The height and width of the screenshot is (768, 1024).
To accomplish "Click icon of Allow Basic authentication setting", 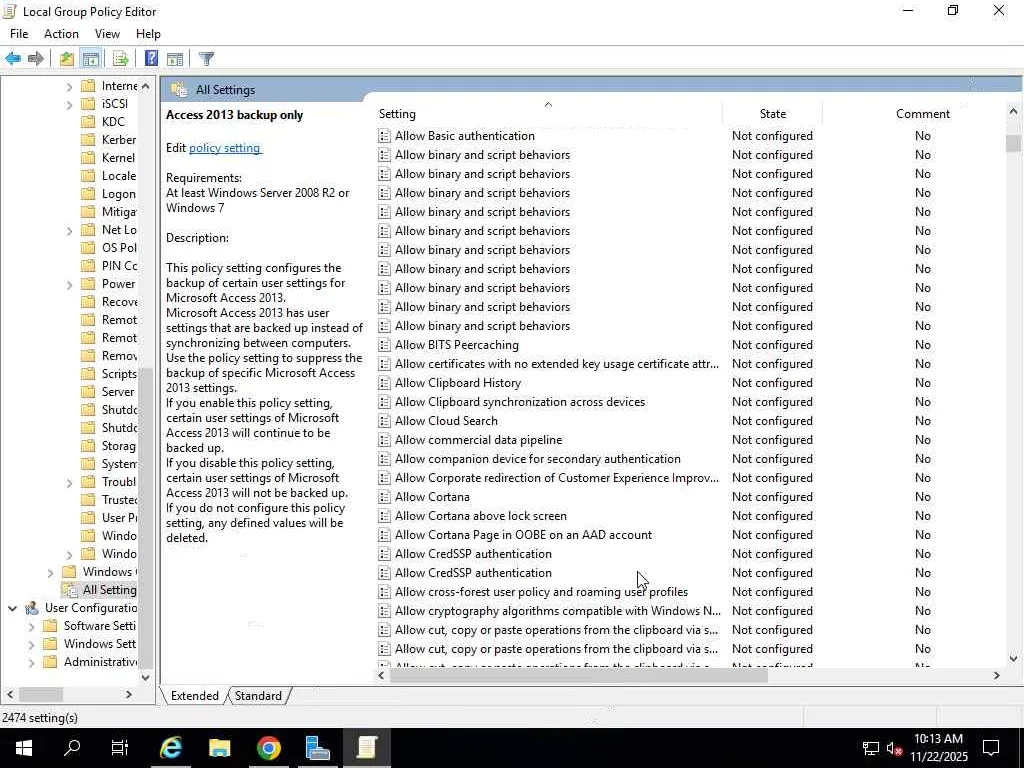I will click(x=385, y=136).
